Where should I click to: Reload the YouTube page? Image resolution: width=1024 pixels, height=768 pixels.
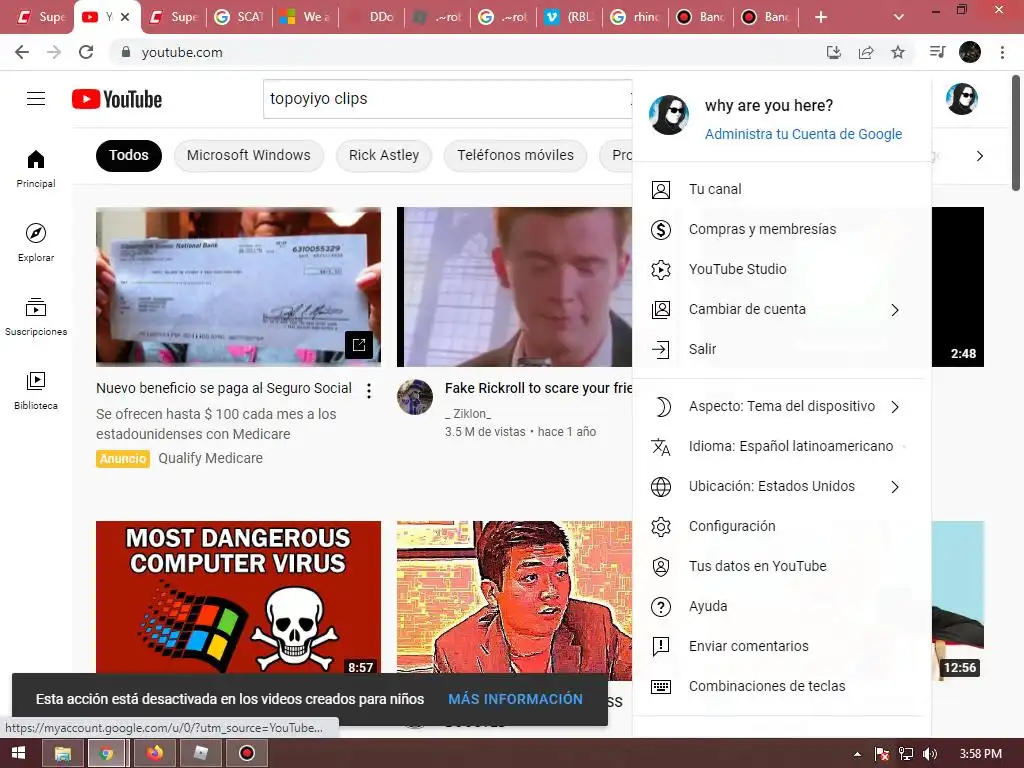(x=86, y=52)
